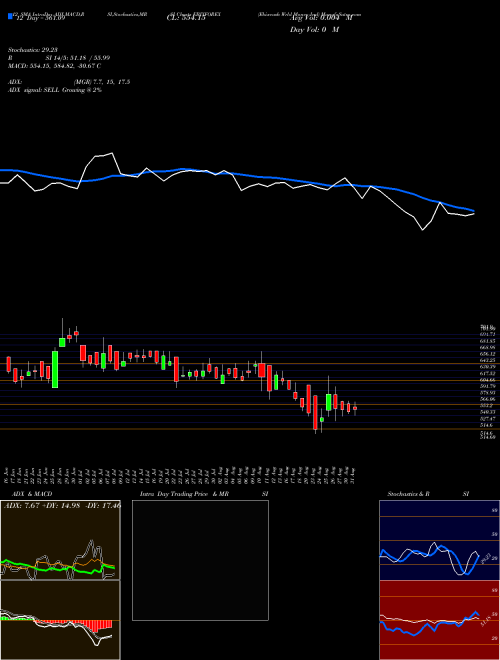Click the ADX indicator chart in upper left panel

(x=60, y=540)
